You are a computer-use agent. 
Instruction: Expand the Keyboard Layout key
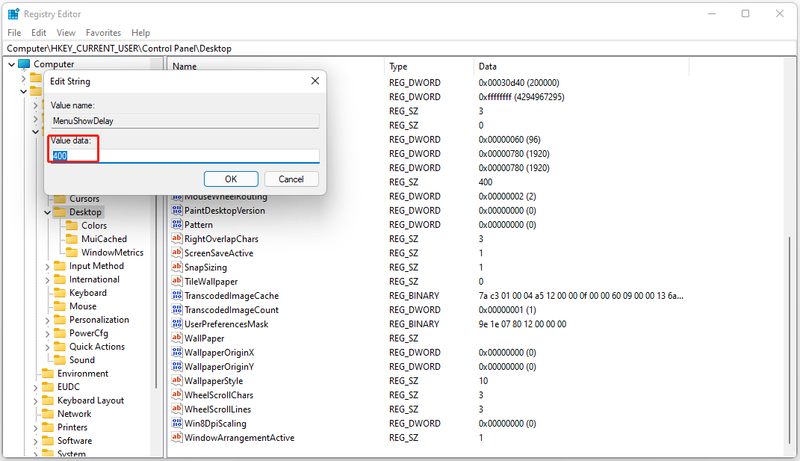(x=35, y=401)
